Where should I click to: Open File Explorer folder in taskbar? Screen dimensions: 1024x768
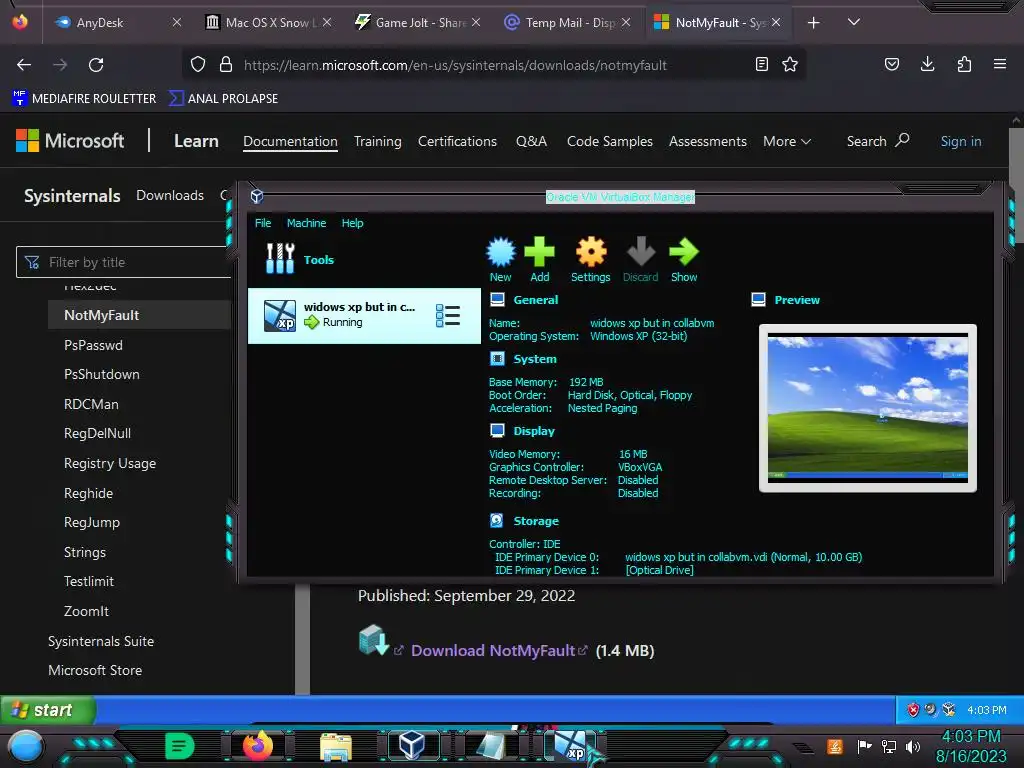pos(336,746)
